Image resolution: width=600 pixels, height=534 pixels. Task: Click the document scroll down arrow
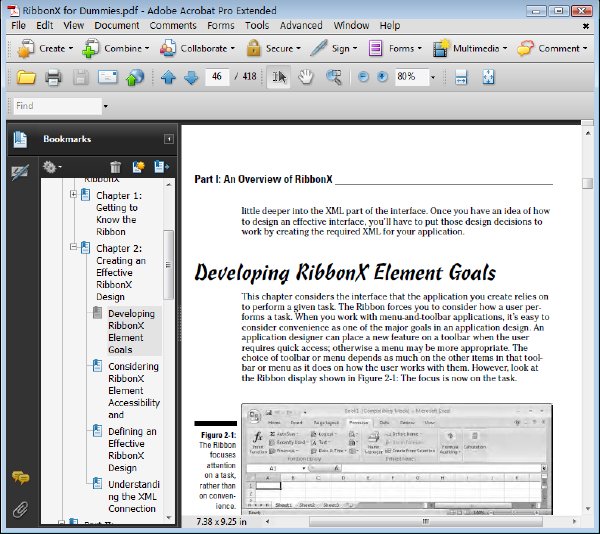[588, 509]
